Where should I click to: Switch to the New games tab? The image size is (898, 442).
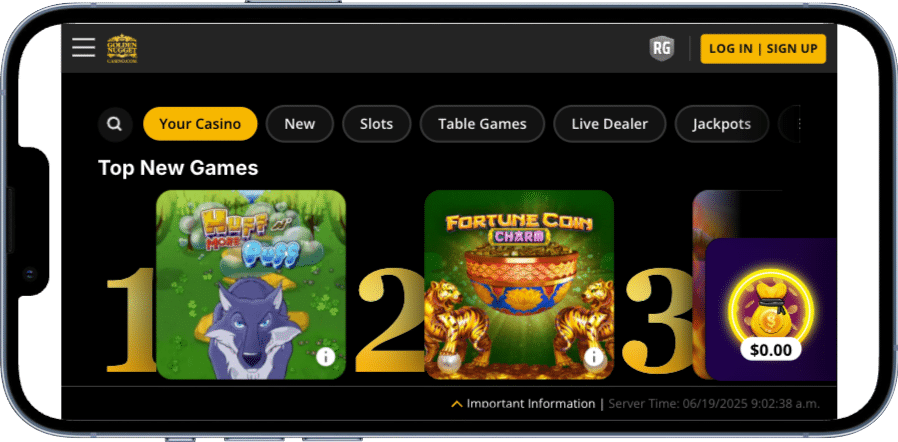pyautogui.click(x=300, y=124)
